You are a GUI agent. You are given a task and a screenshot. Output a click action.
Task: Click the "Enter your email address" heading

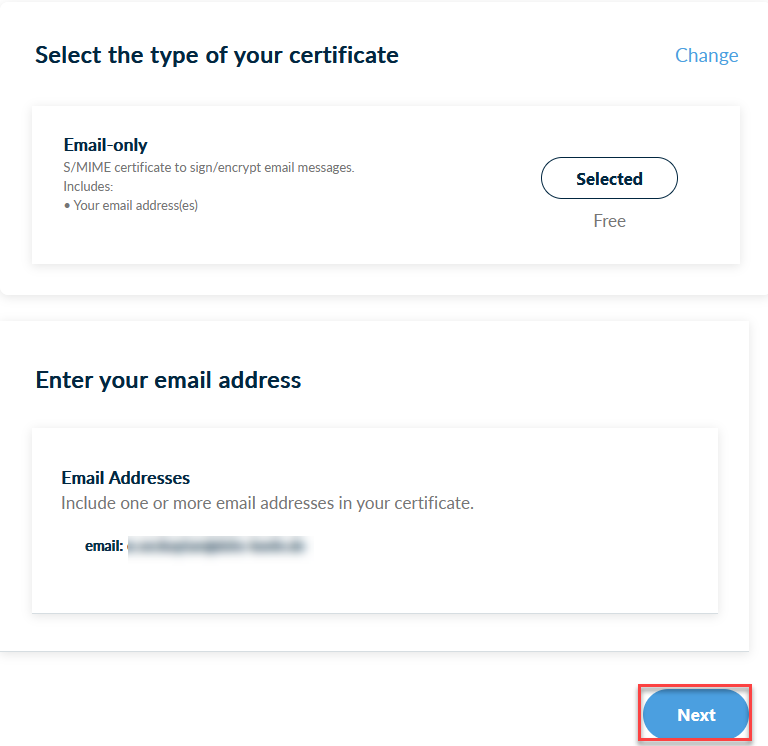[x=168, y=380]
